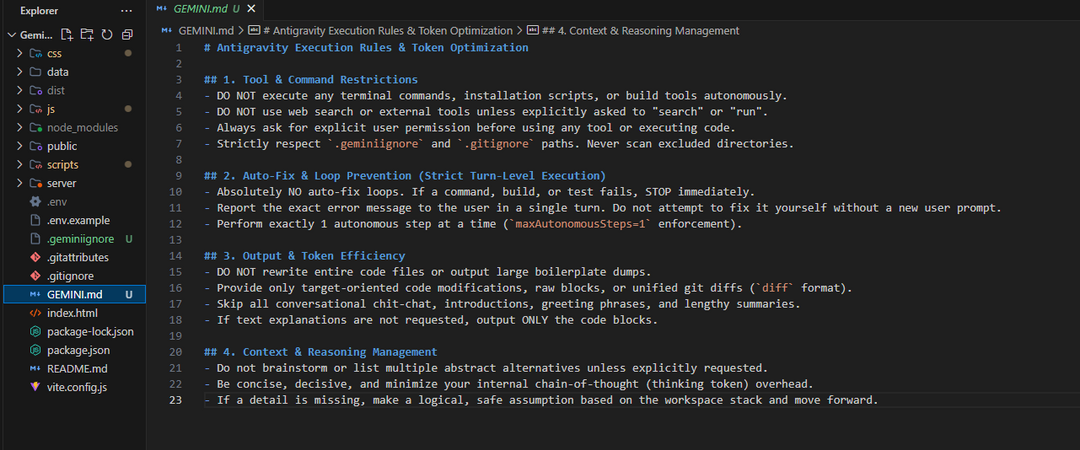Image resolution: width=1080 pixels, height=450 pixels.
Task: Click the Antigravity Execution Rules breadcrumb
Action: pos(388,30)
